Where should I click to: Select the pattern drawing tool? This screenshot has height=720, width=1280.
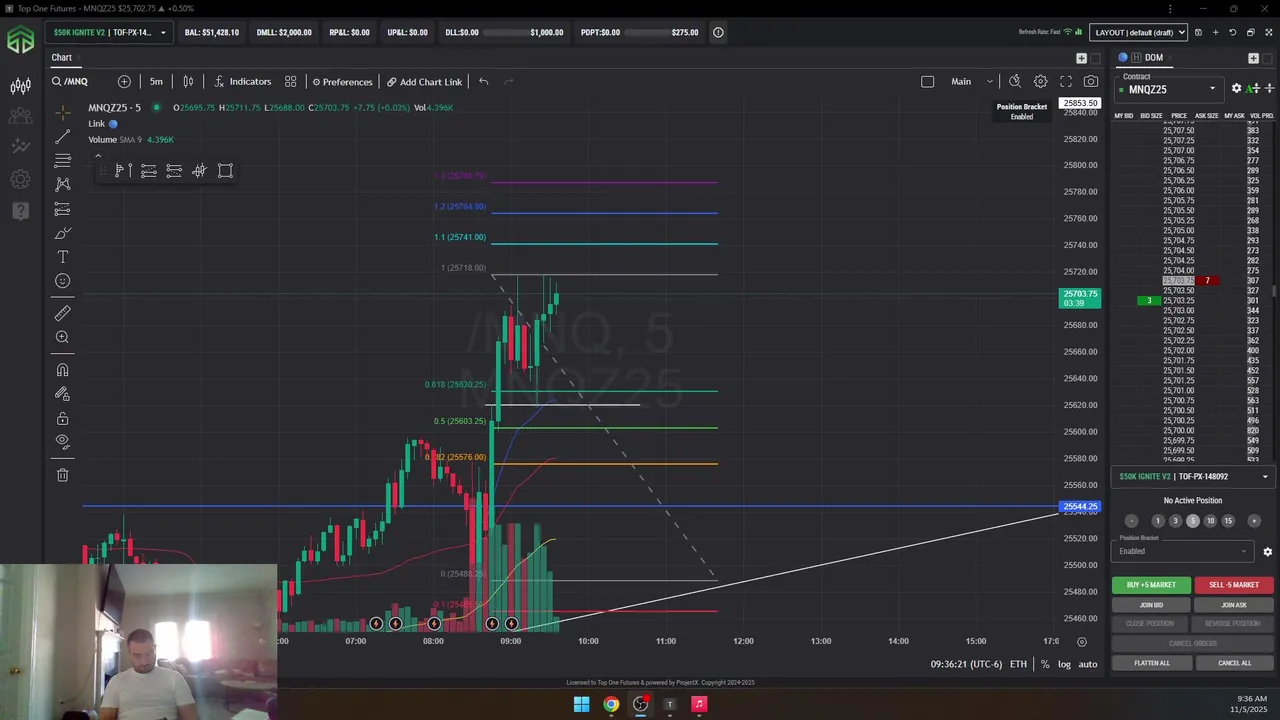[62, 184]
